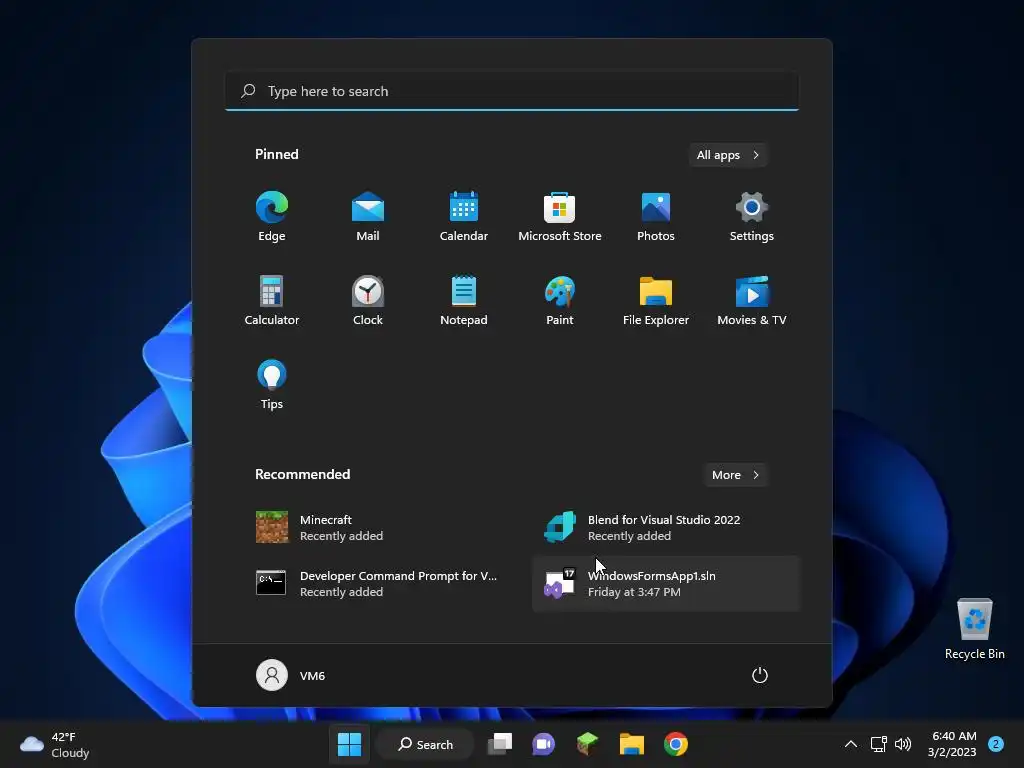
Task: Click the Windows Start button on taskbar
Action: [349, 744]
